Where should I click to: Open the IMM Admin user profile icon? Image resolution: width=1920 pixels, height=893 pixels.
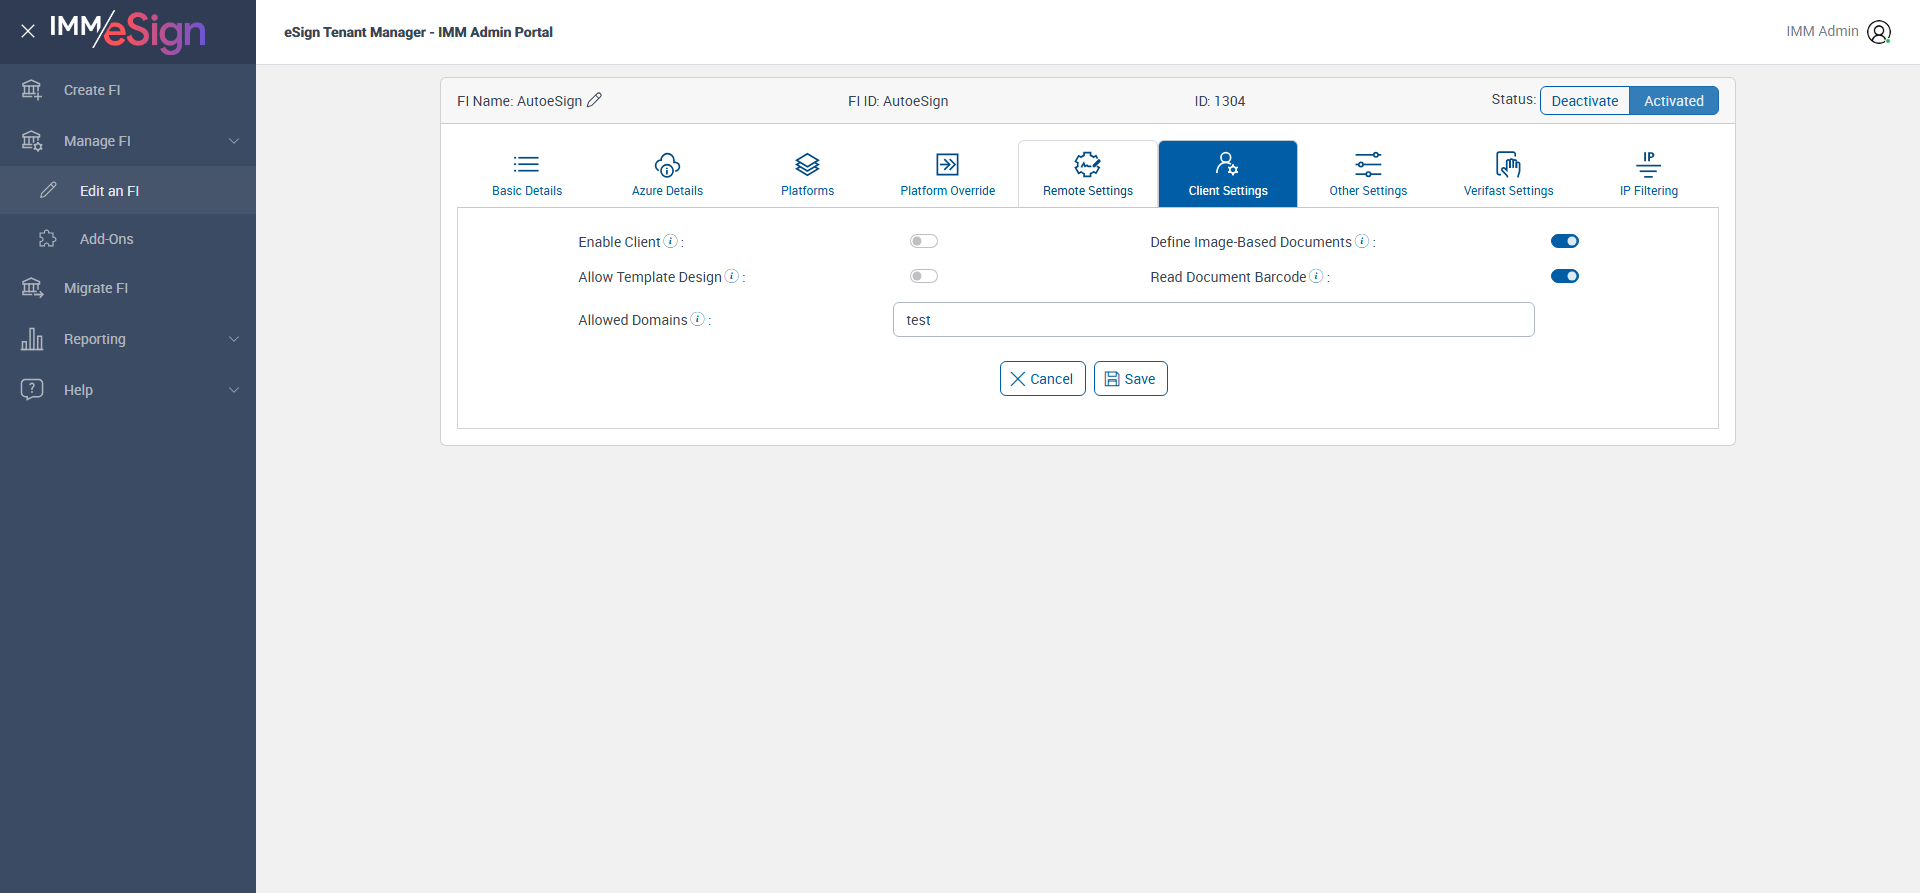1879,32
